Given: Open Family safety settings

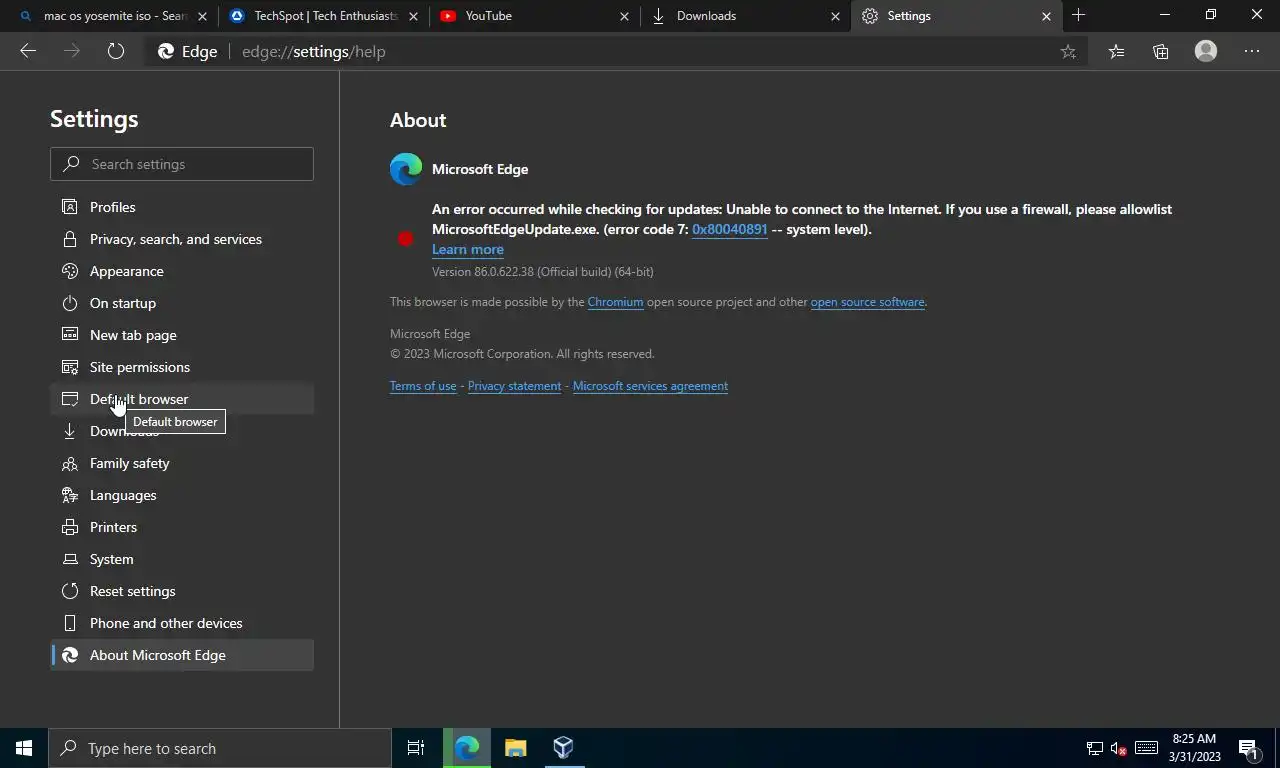Looking at the screenshot, I should point(182,463).
